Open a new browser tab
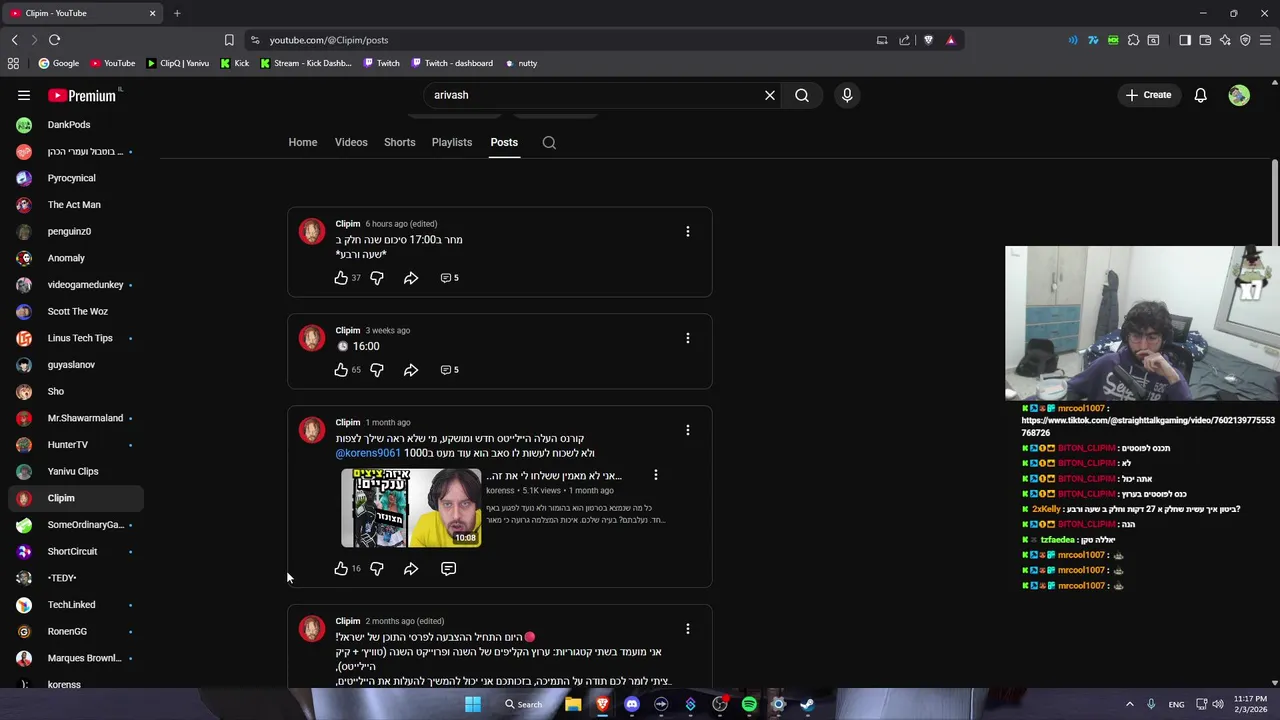This screenshot has height=720, width=1280. tap(177, 13)
